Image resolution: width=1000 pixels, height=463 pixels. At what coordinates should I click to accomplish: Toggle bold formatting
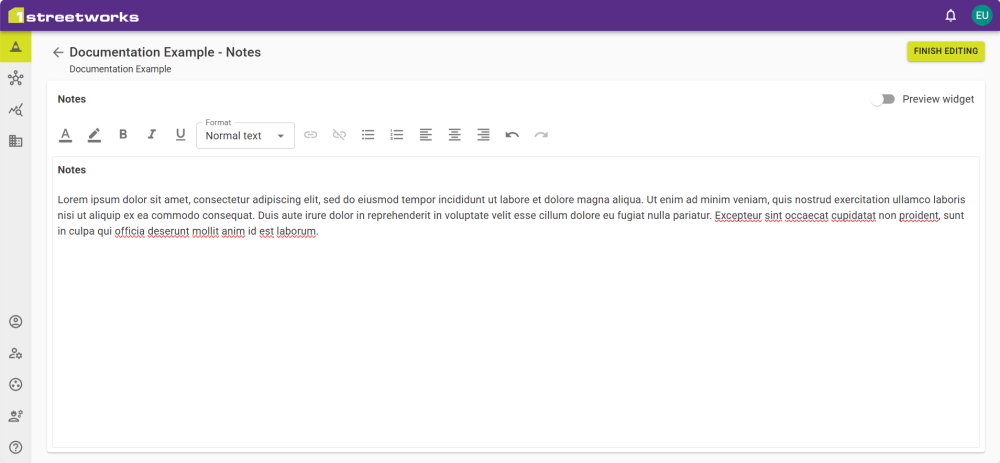[123, 135]
